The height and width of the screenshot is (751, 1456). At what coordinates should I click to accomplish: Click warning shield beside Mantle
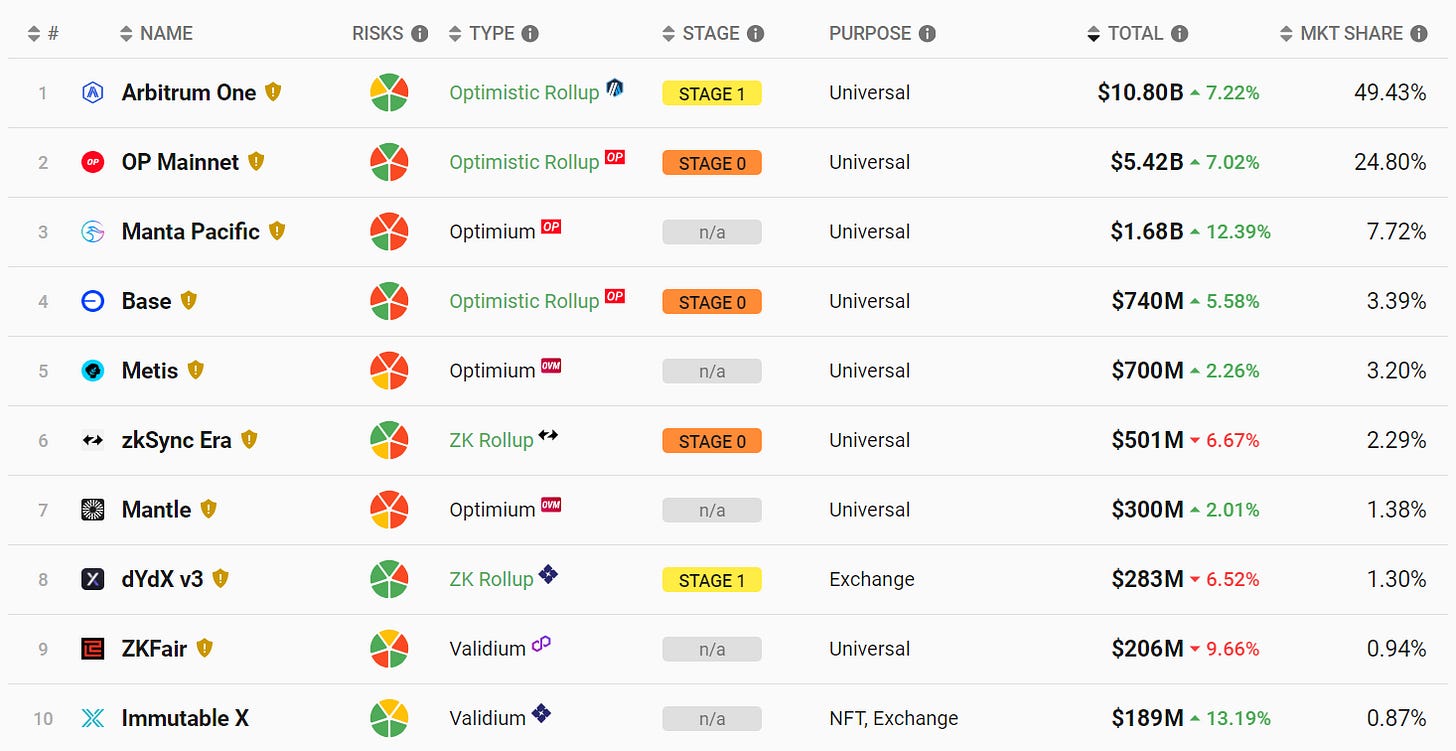point(208,509)
